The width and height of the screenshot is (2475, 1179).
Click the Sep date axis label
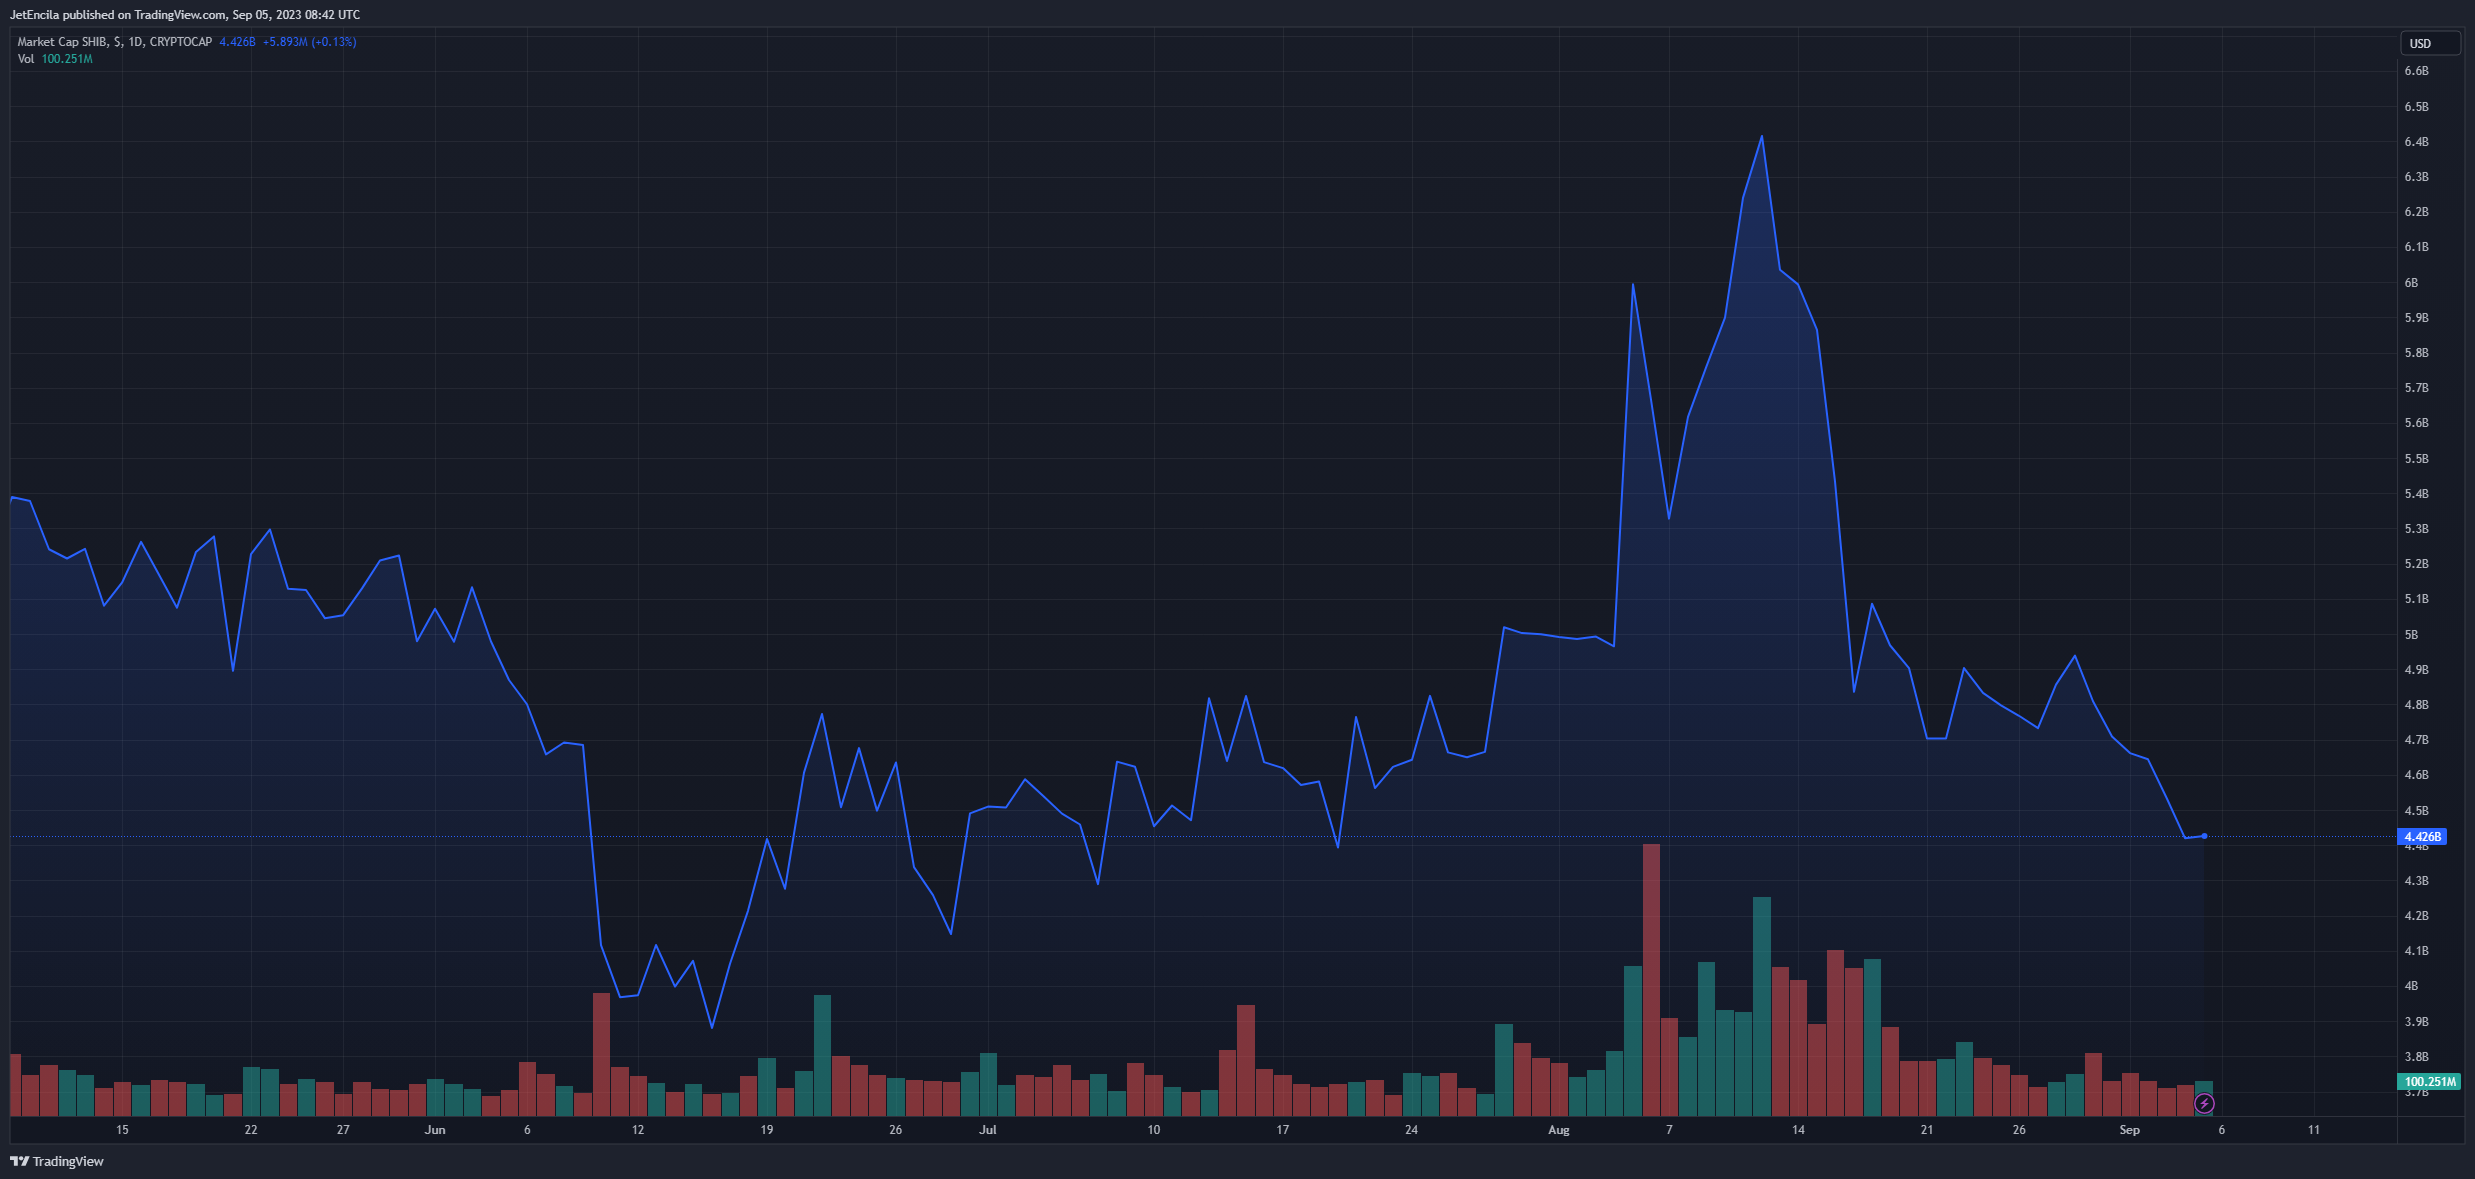(2129, 1130)
